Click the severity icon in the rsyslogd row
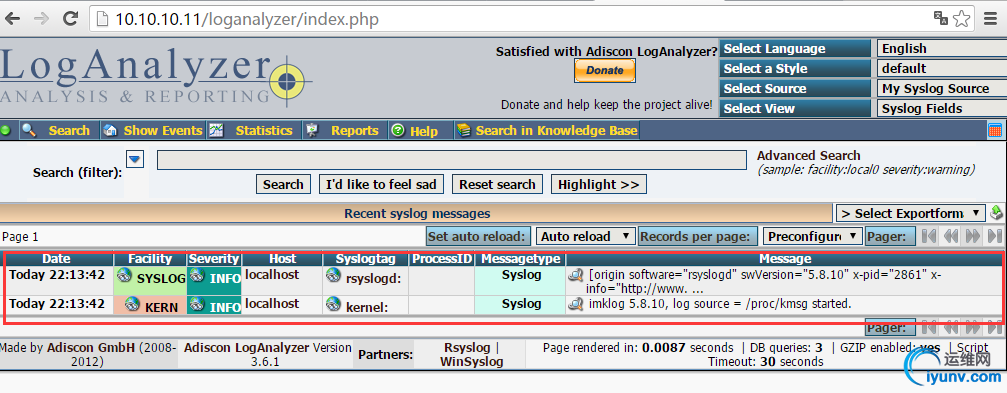Image resolution: width=1007 pixels, height=393 pixels. click(198, 276)
